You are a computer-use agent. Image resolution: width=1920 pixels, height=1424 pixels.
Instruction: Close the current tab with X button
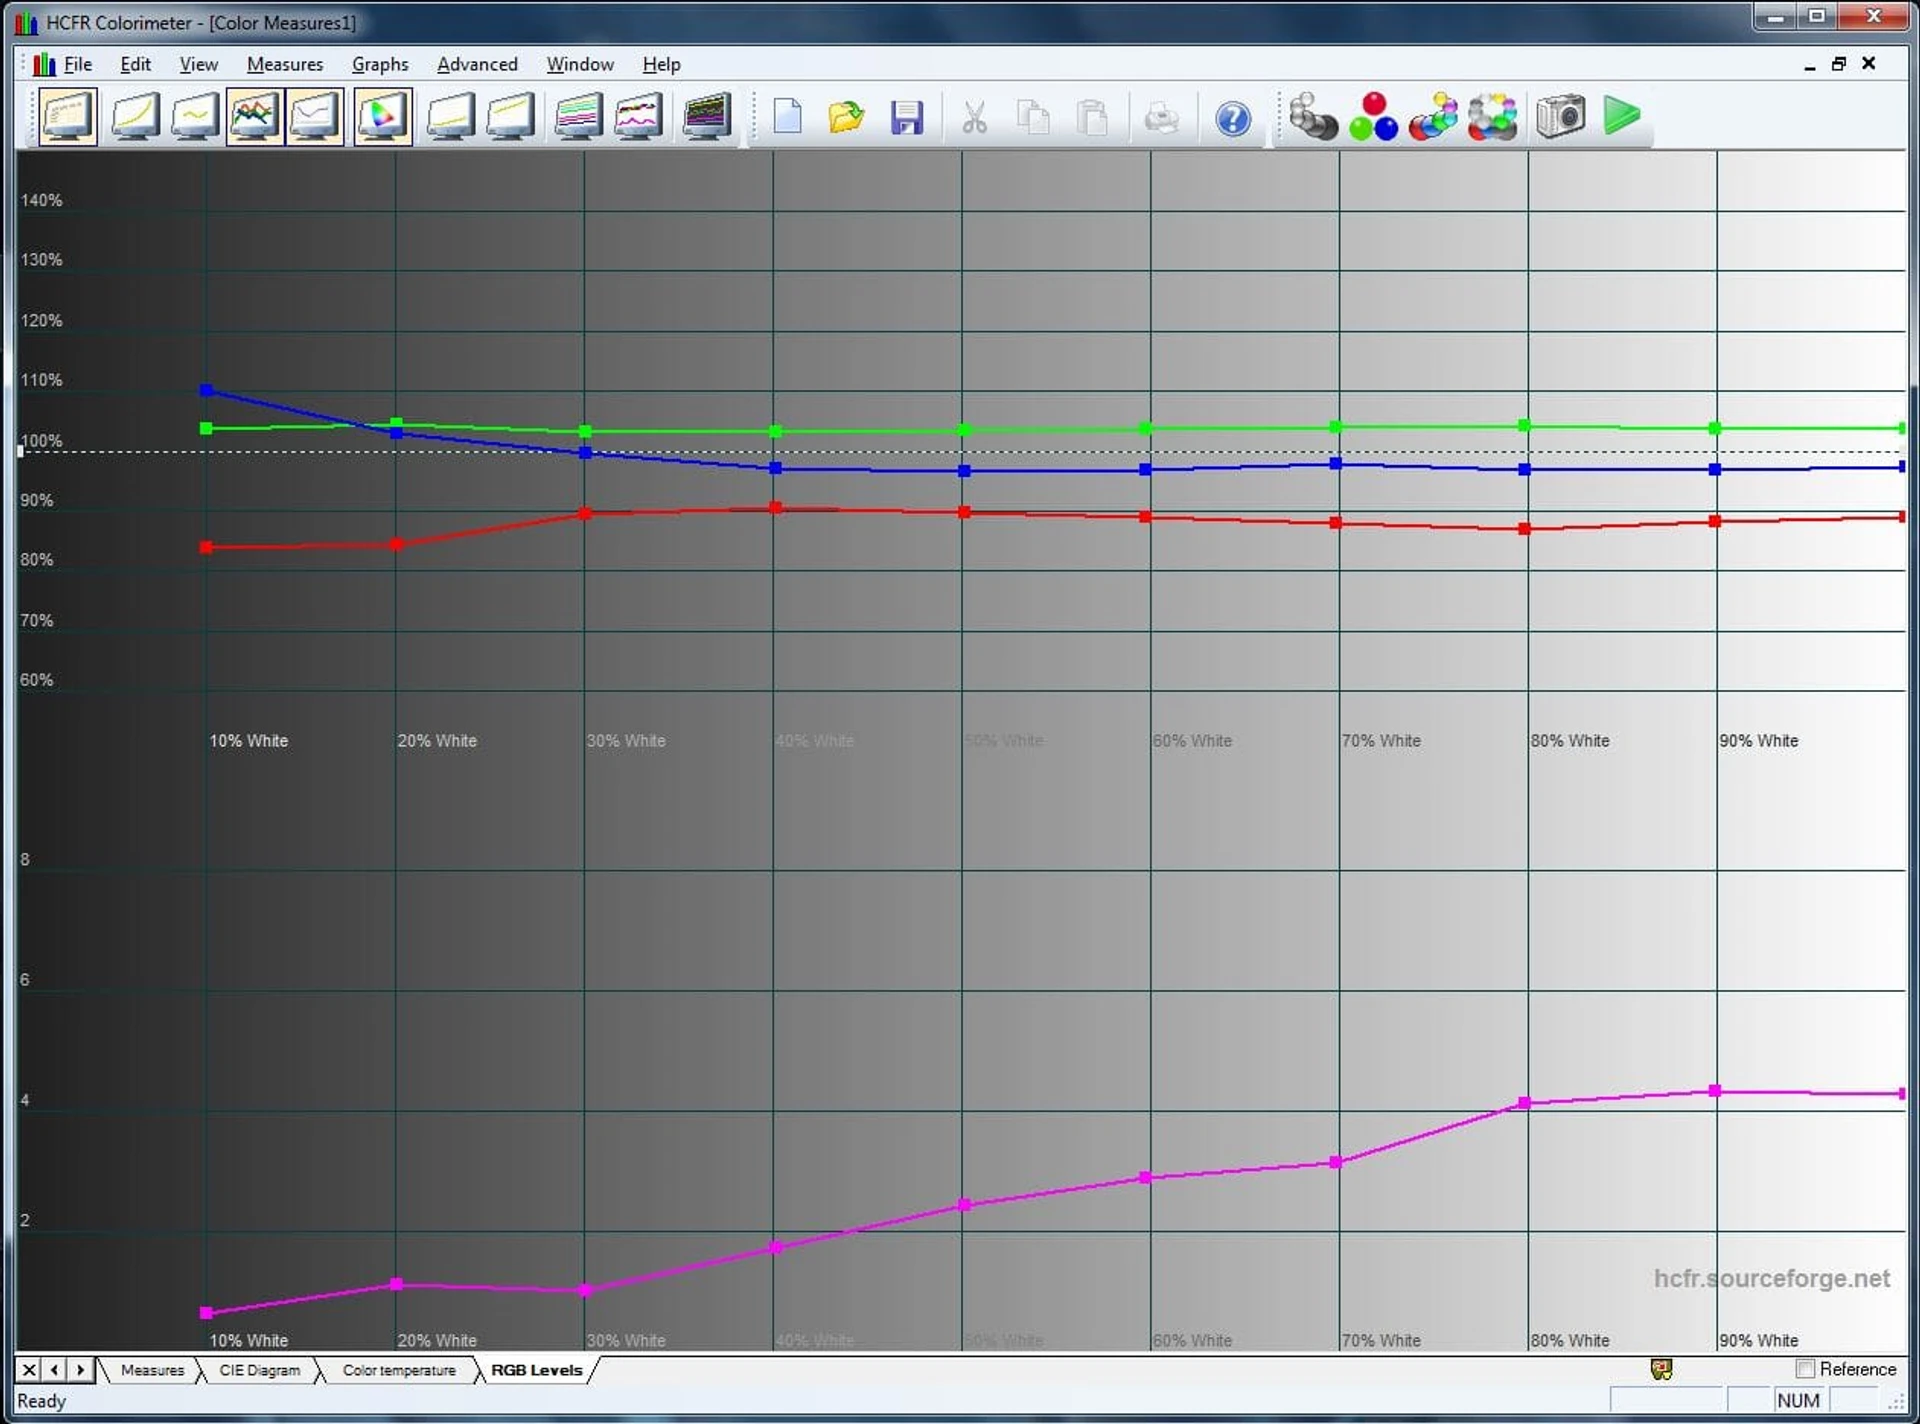(29, 1370)
